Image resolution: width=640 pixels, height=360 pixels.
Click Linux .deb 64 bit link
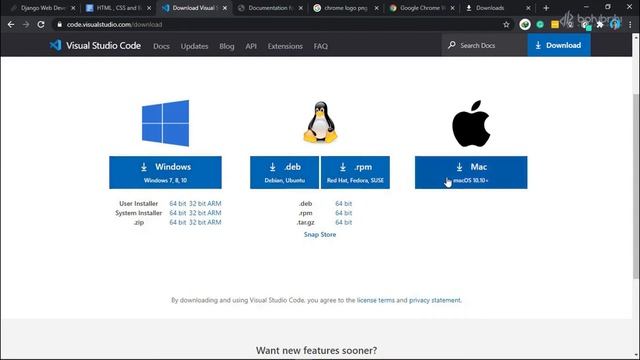click(343, 203)
